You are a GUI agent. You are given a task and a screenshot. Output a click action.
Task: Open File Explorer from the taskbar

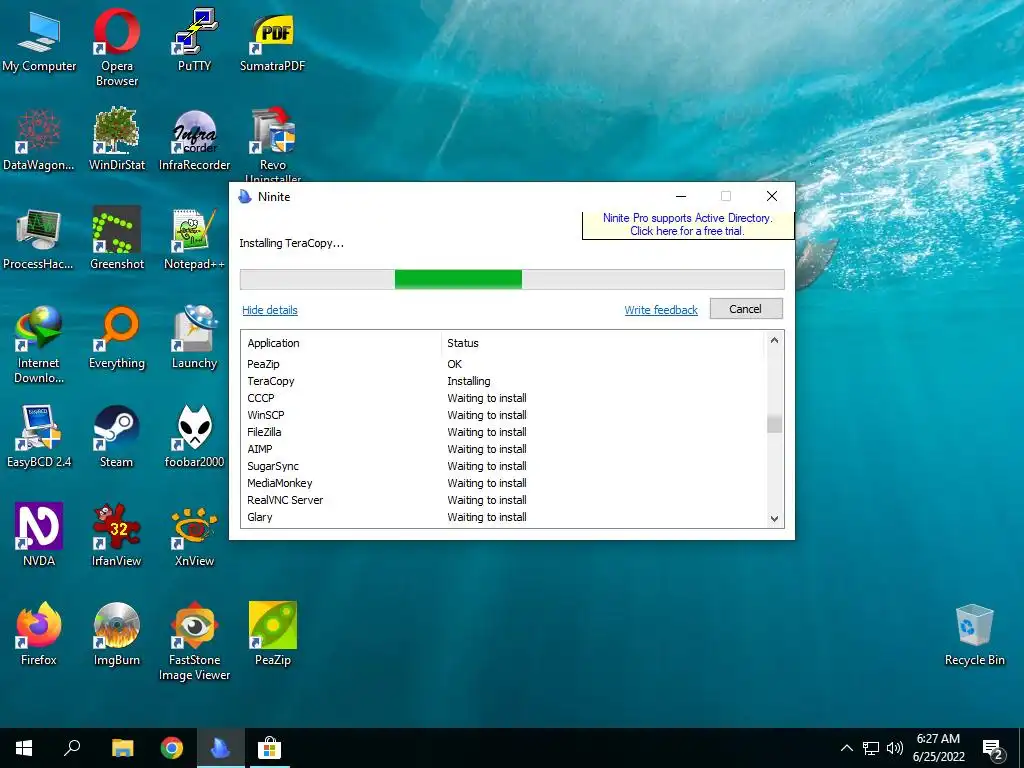(x=122, y=748)
